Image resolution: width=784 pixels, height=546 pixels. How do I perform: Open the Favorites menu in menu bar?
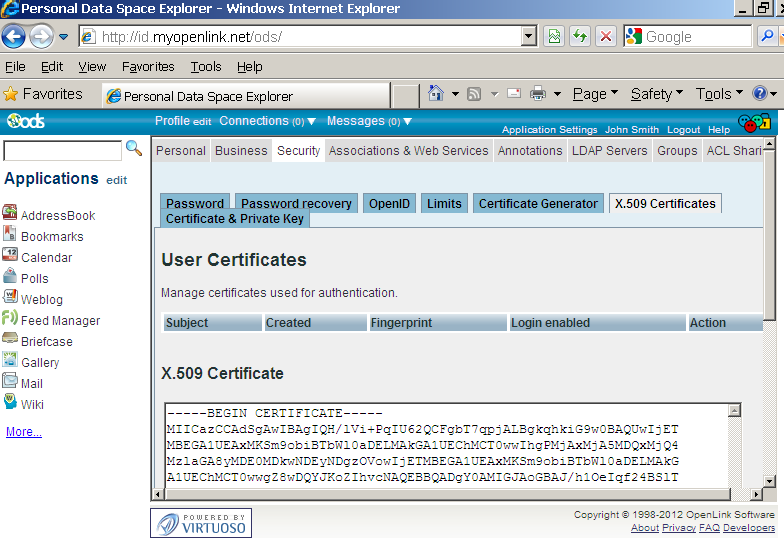click(x=148, y=67)
